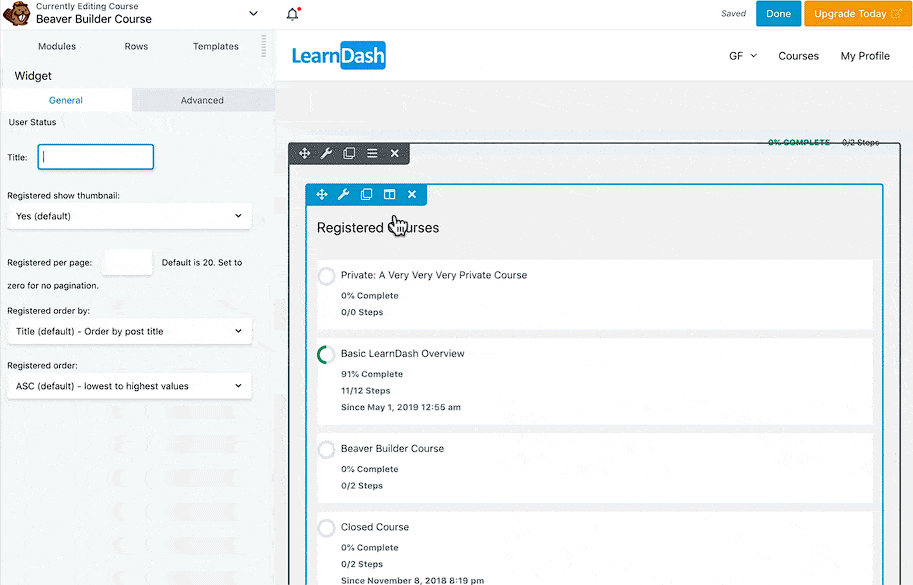Duplicate the row with copy icon
The image size is (913, 585).
click(x=349, y=153)
